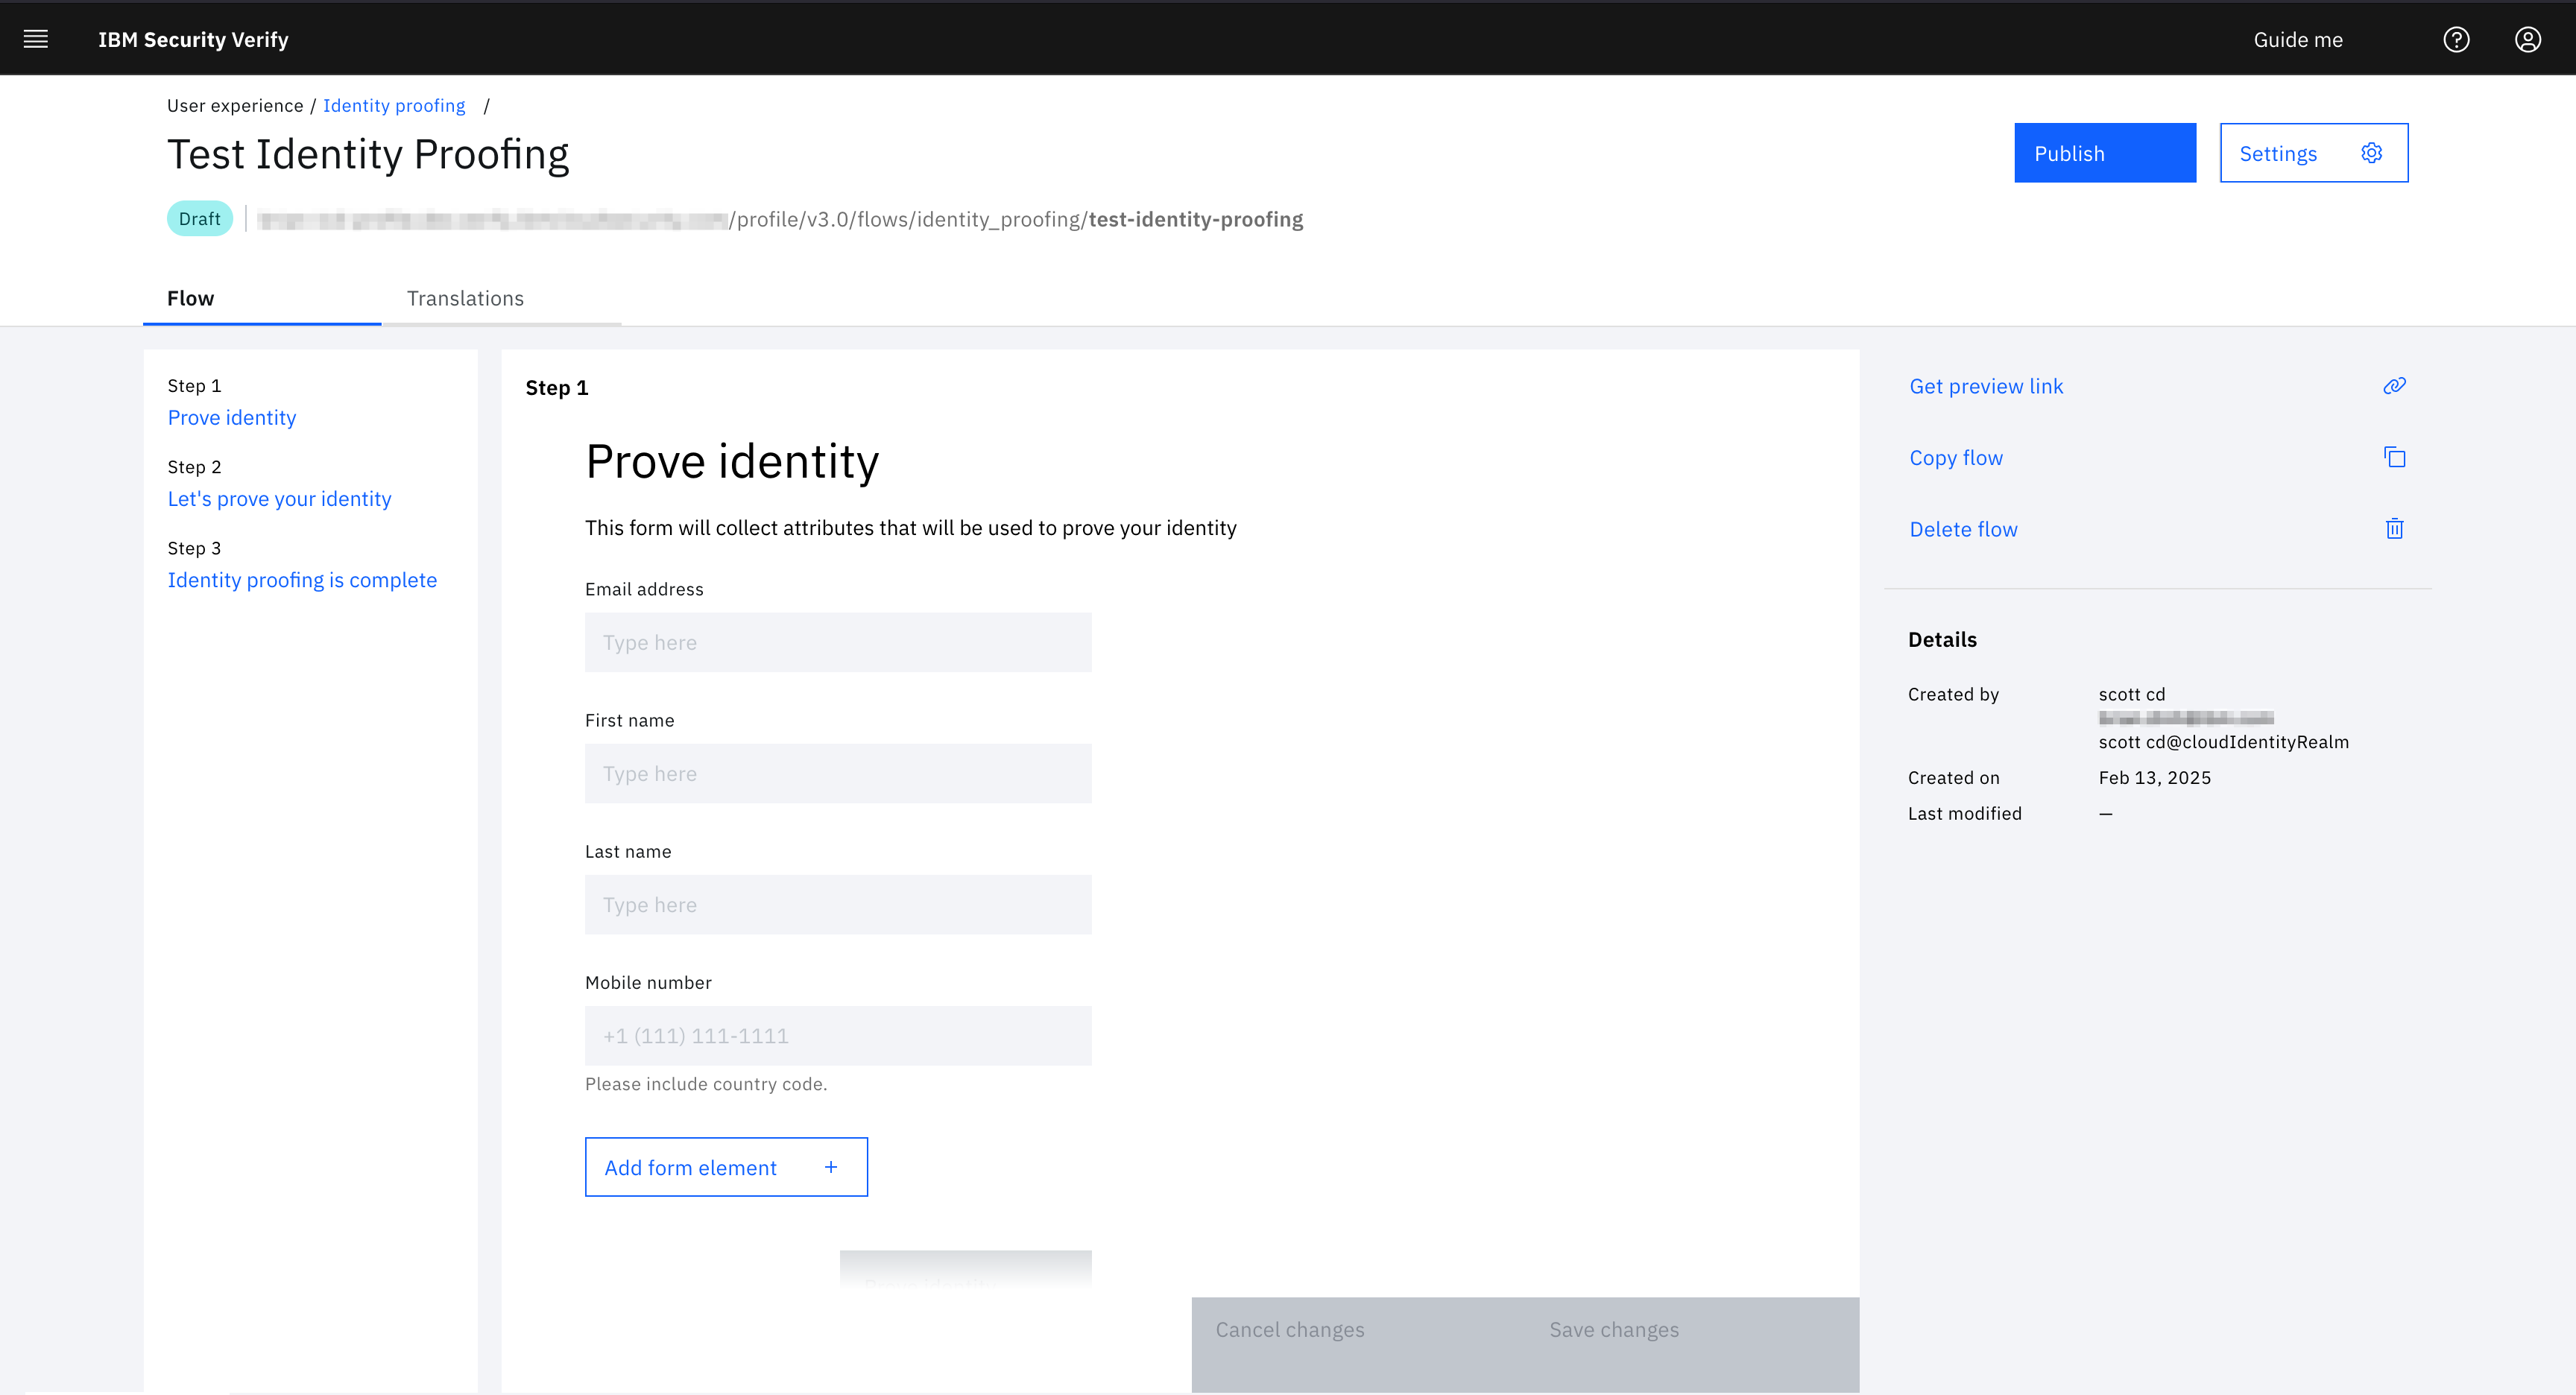Click the plus icon on Add form element
The height and width of the screenshot is (1395, 2576).
click(x=830, y=1167)
